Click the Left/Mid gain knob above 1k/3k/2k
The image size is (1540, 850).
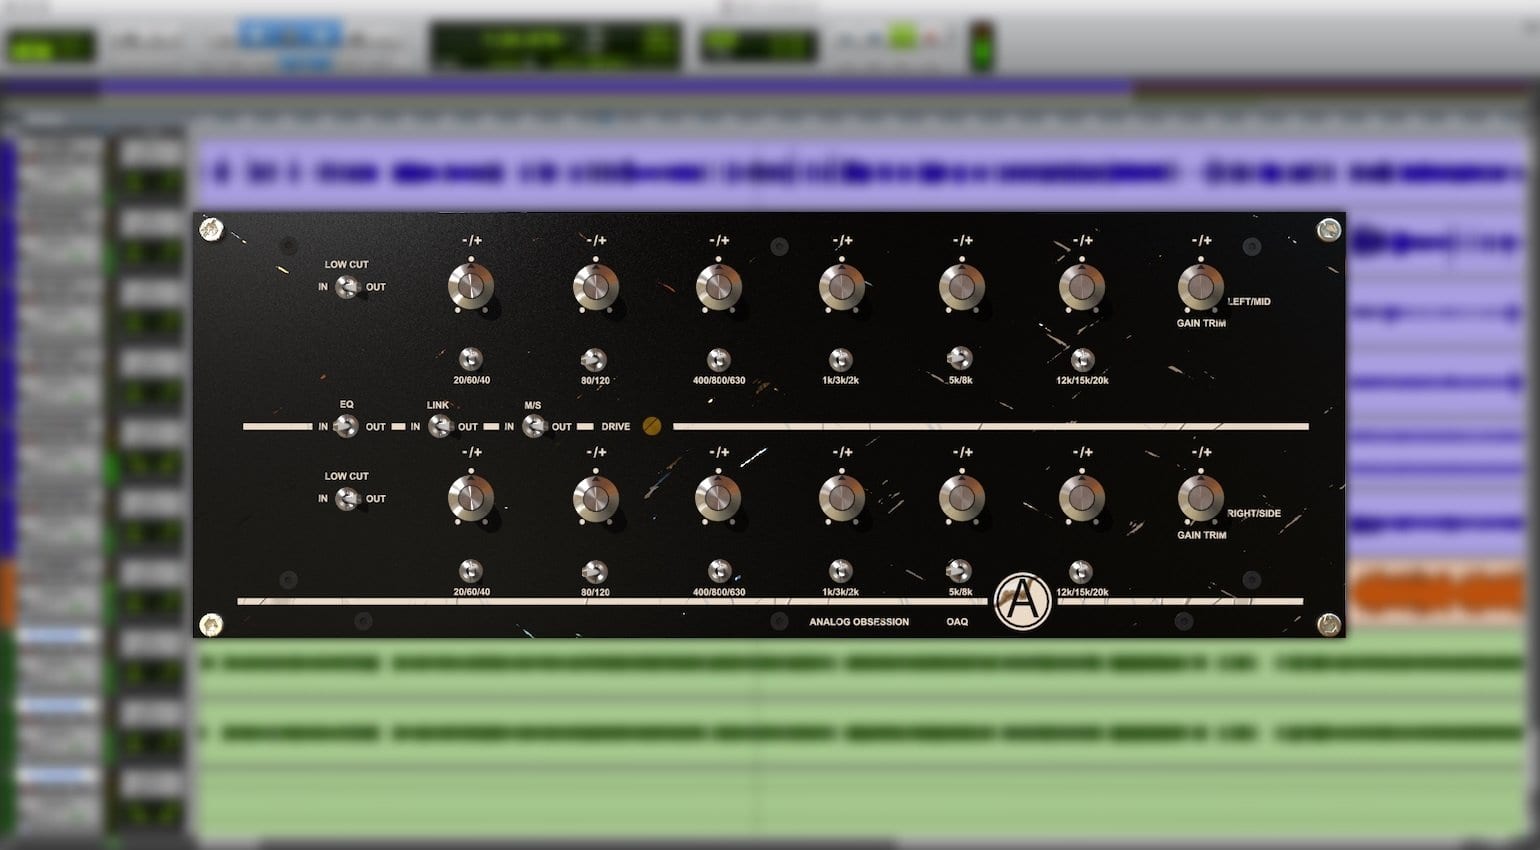pyautogui.click(x=842, y=287)
